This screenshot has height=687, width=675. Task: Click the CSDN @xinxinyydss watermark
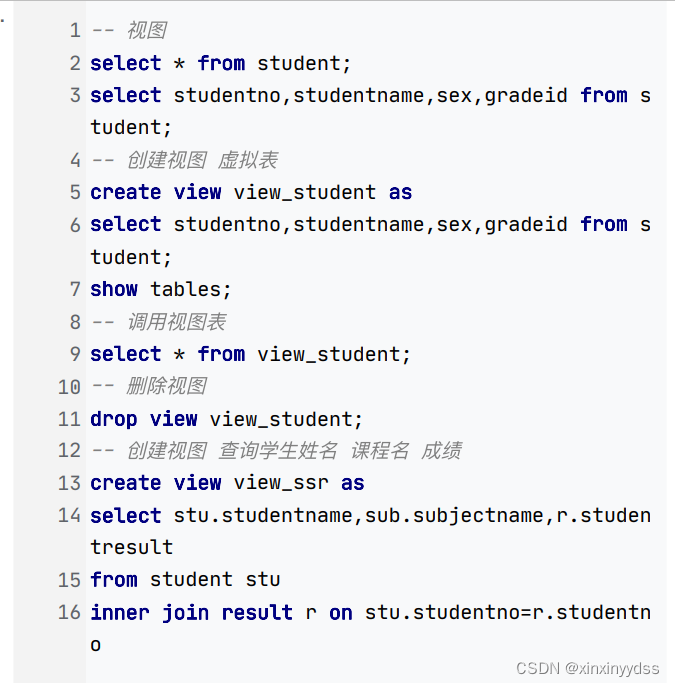[587, 669]
